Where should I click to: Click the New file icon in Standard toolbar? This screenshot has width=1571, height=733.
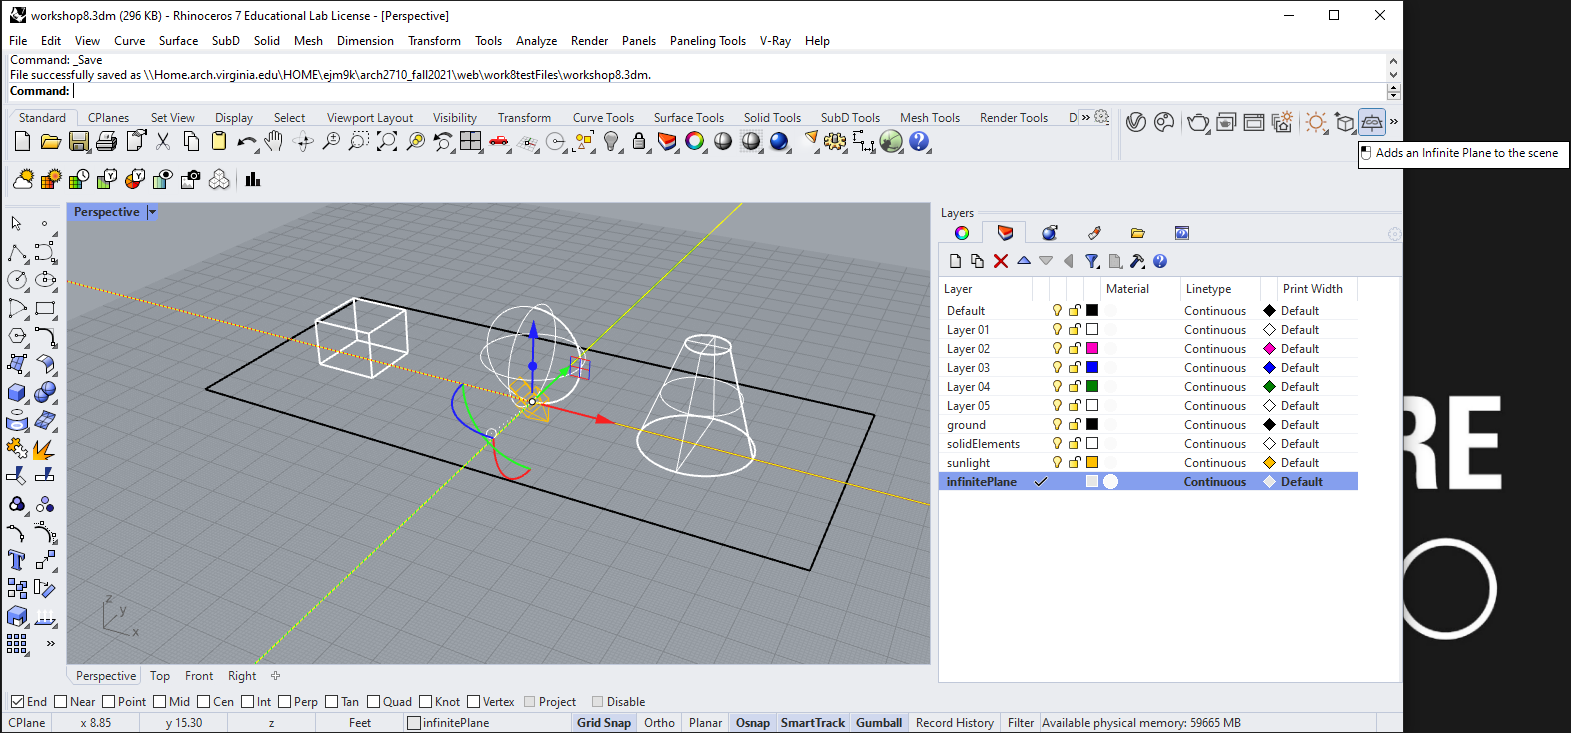[x=22, y=142]
